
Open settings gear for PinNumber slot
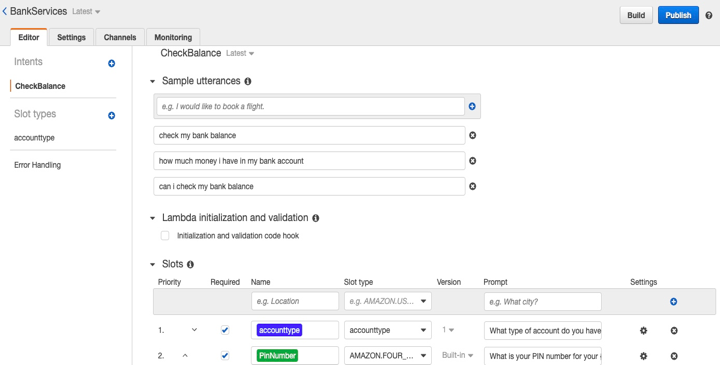643,356
